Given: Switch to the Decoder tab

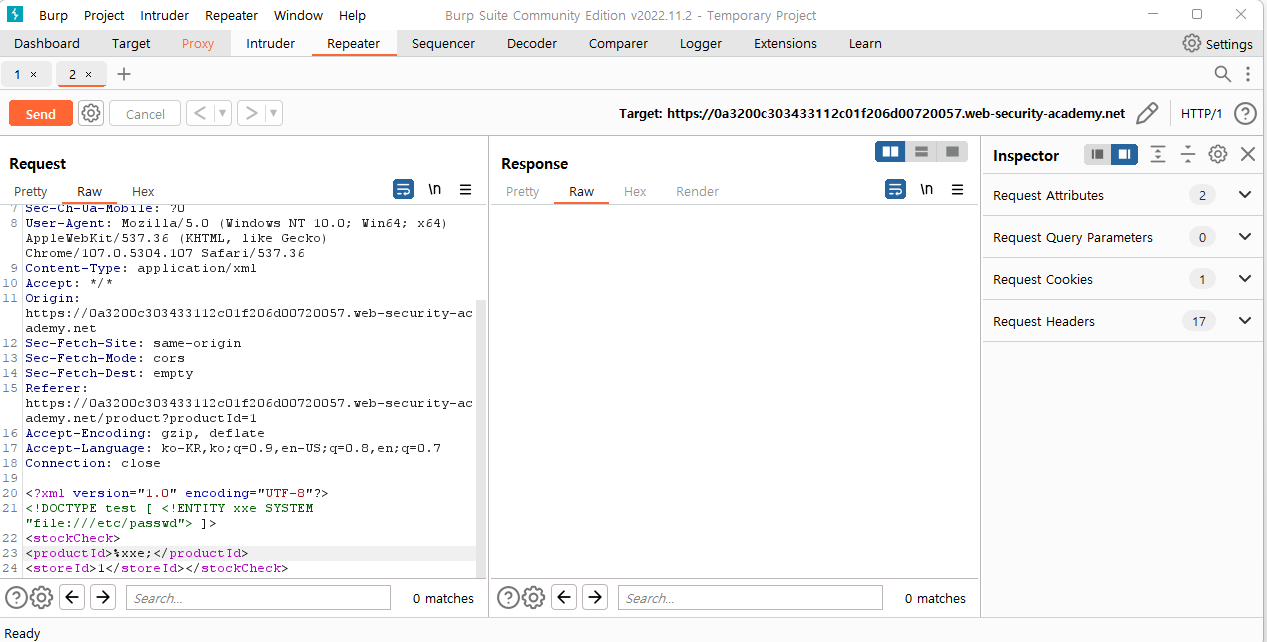Looking at the screenshot, I should click(532, 44).
